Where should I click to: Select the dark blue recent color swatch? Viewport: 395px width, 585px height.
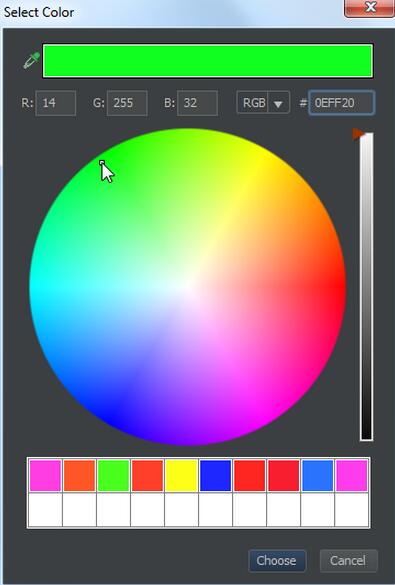point(215,475)
